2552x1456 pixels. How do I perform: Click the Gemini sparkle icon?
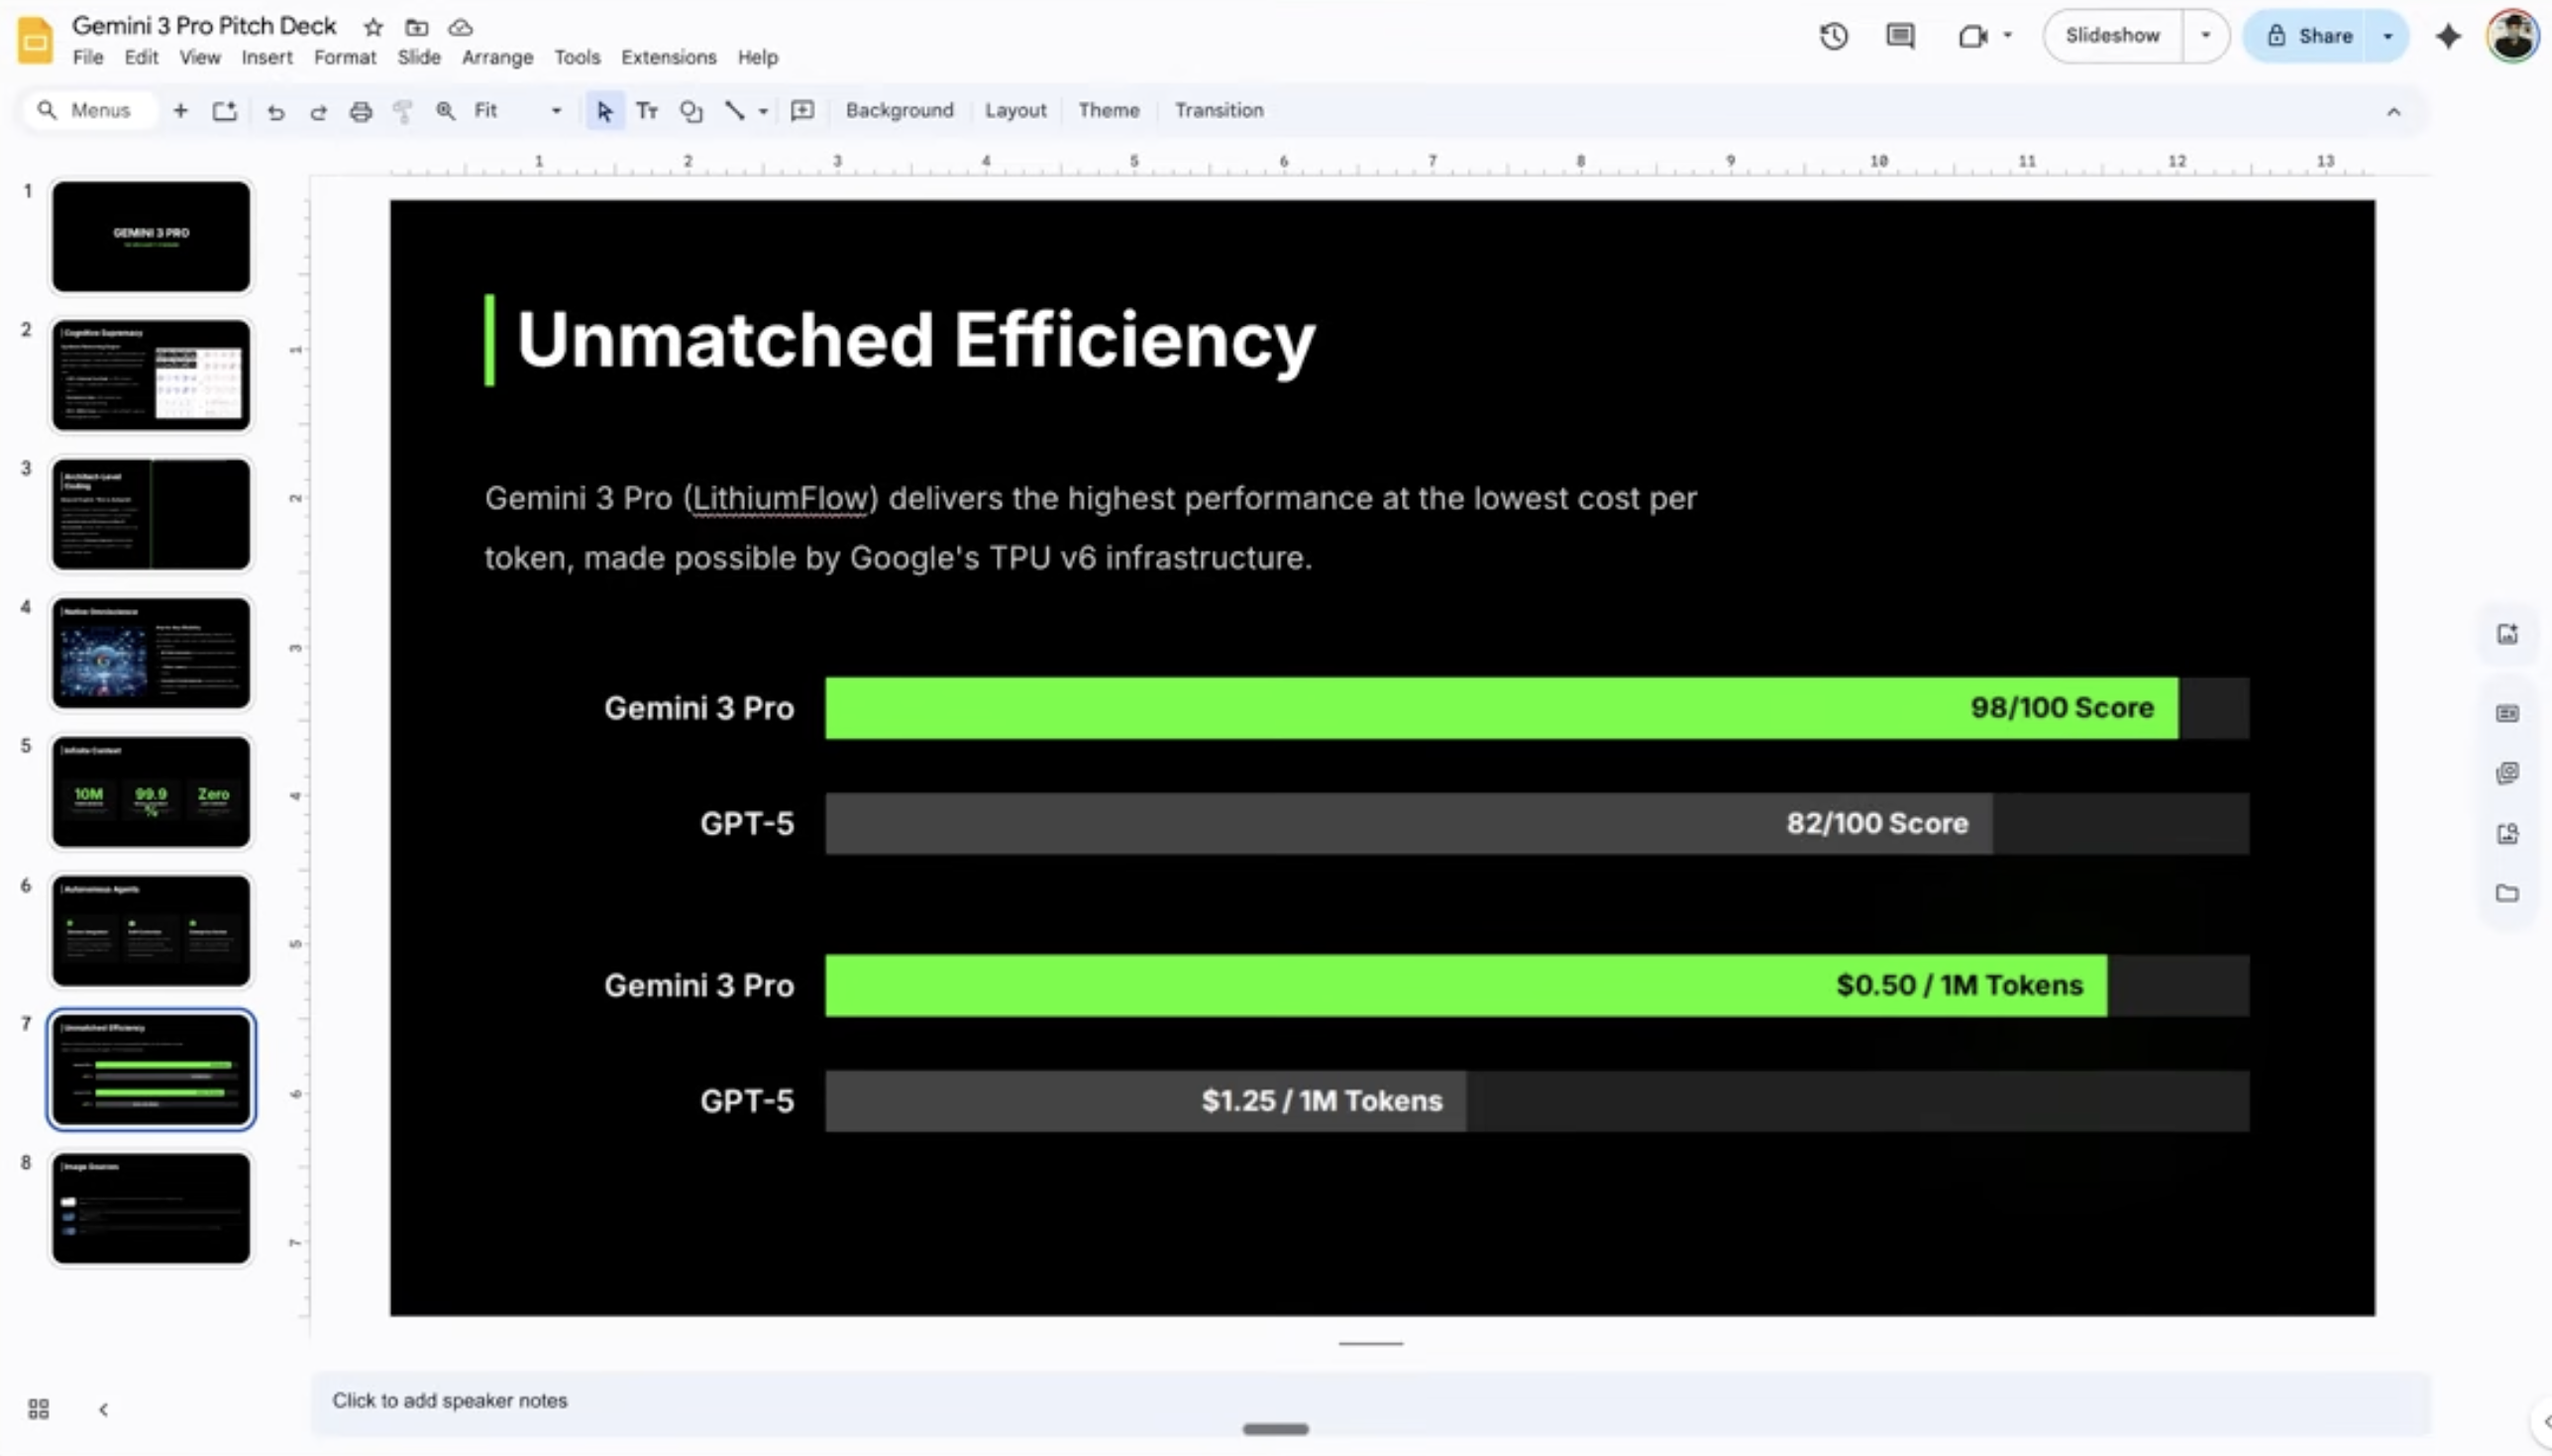[x=2448, y=37]
